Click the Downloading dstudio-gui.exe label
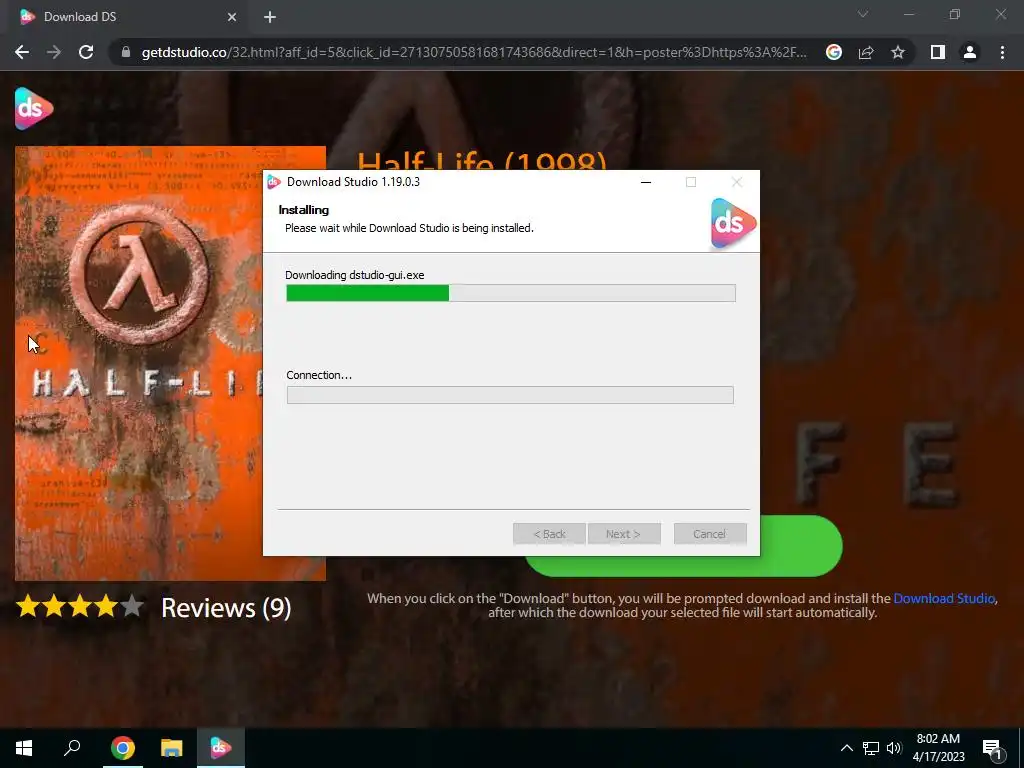 (x=355, y=275)
